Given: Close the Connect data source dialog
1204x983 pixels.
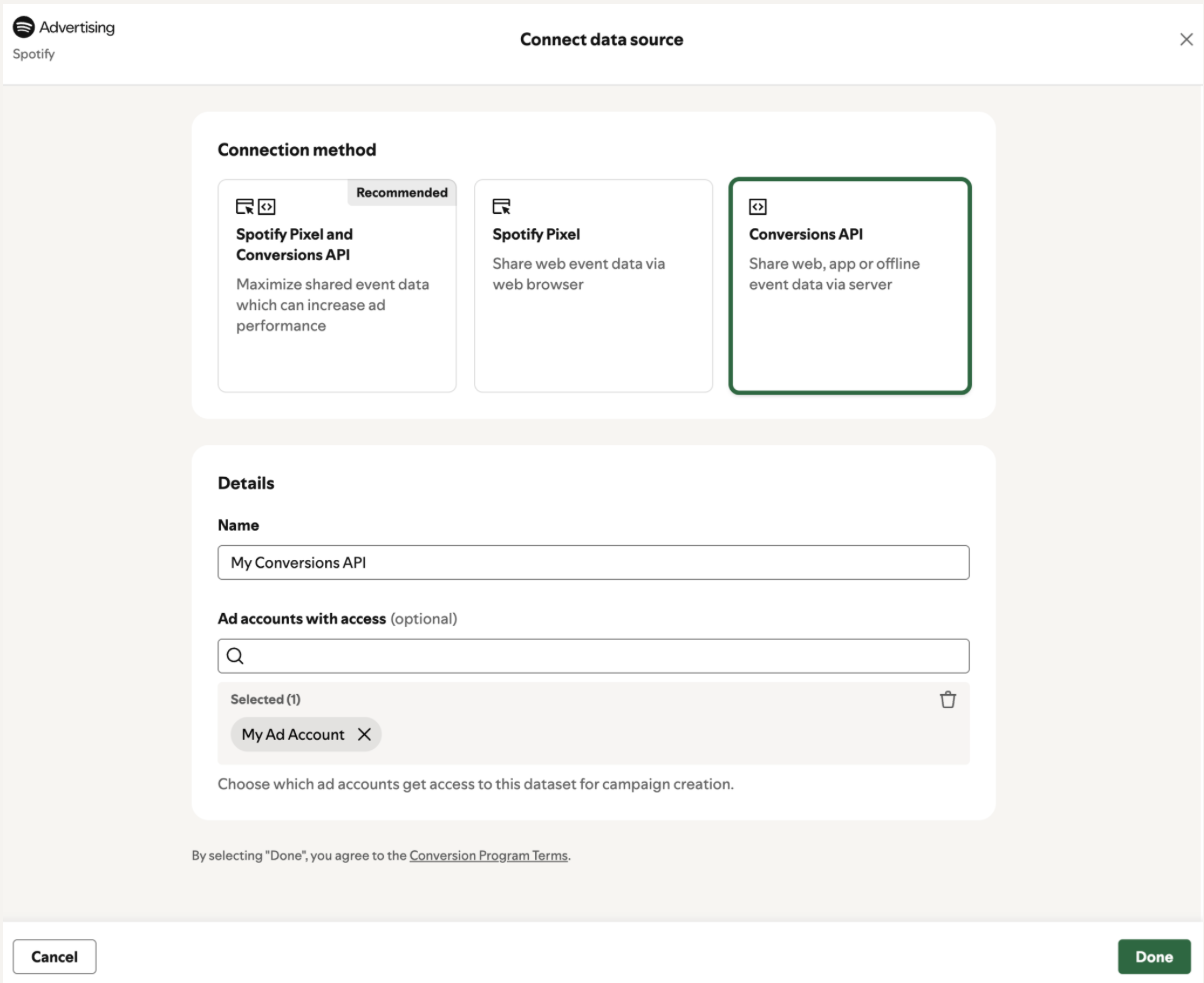Looking at the screenshot, I should (x=1186, y=40).
